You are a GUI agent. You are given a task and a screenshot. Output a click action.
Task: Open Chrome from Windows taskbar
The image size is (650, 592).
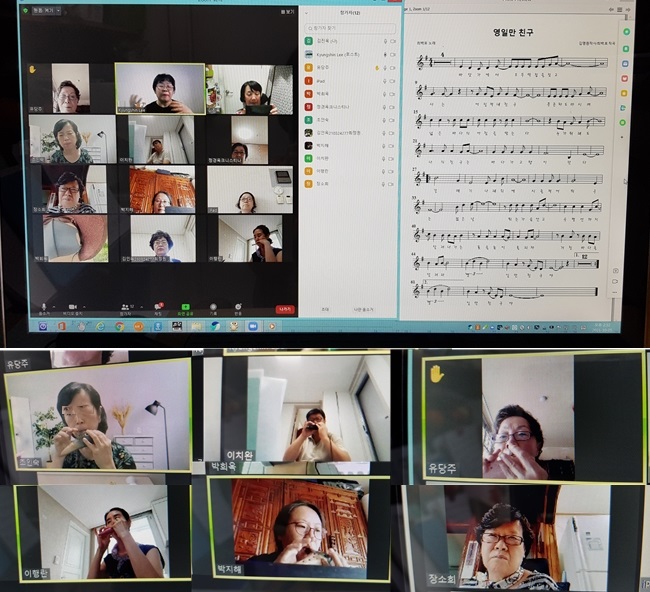click(119, 326)
